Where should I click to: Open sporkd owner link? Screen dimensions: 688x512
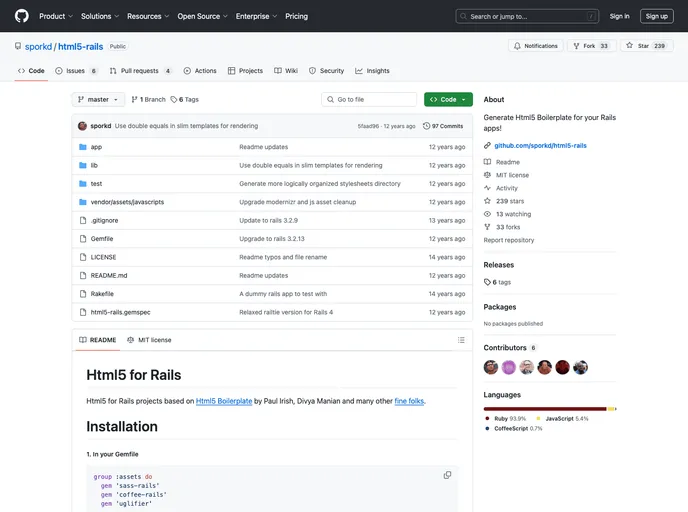tap(38, 47)
